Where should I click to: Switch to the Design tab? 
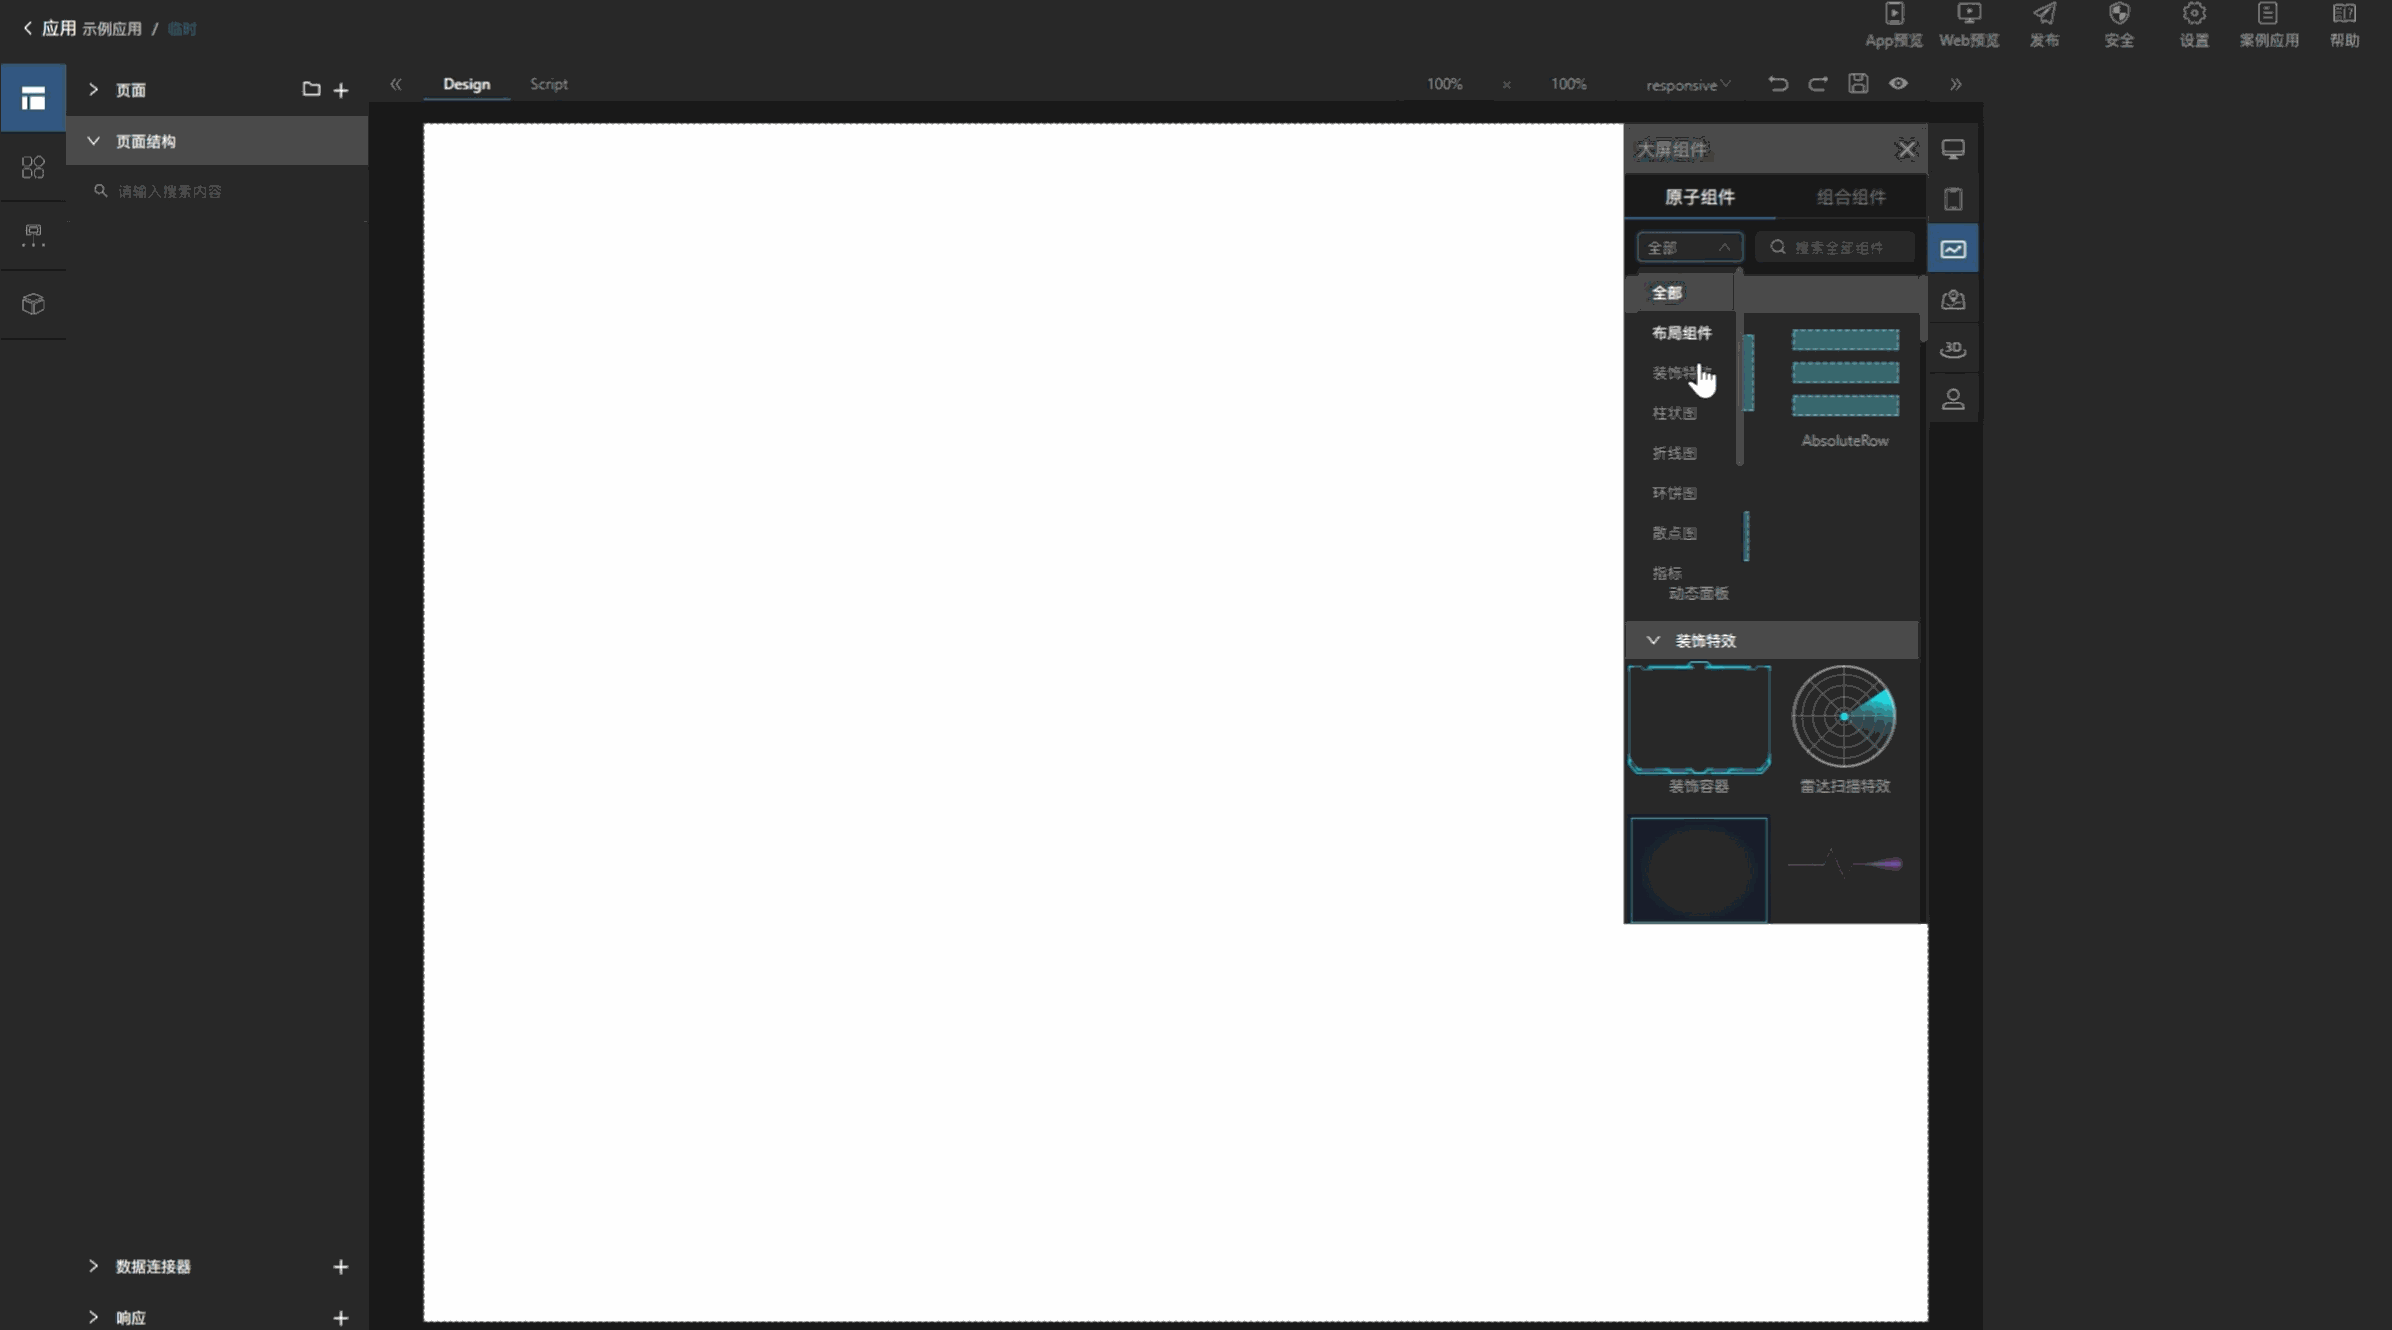(466, 84)
